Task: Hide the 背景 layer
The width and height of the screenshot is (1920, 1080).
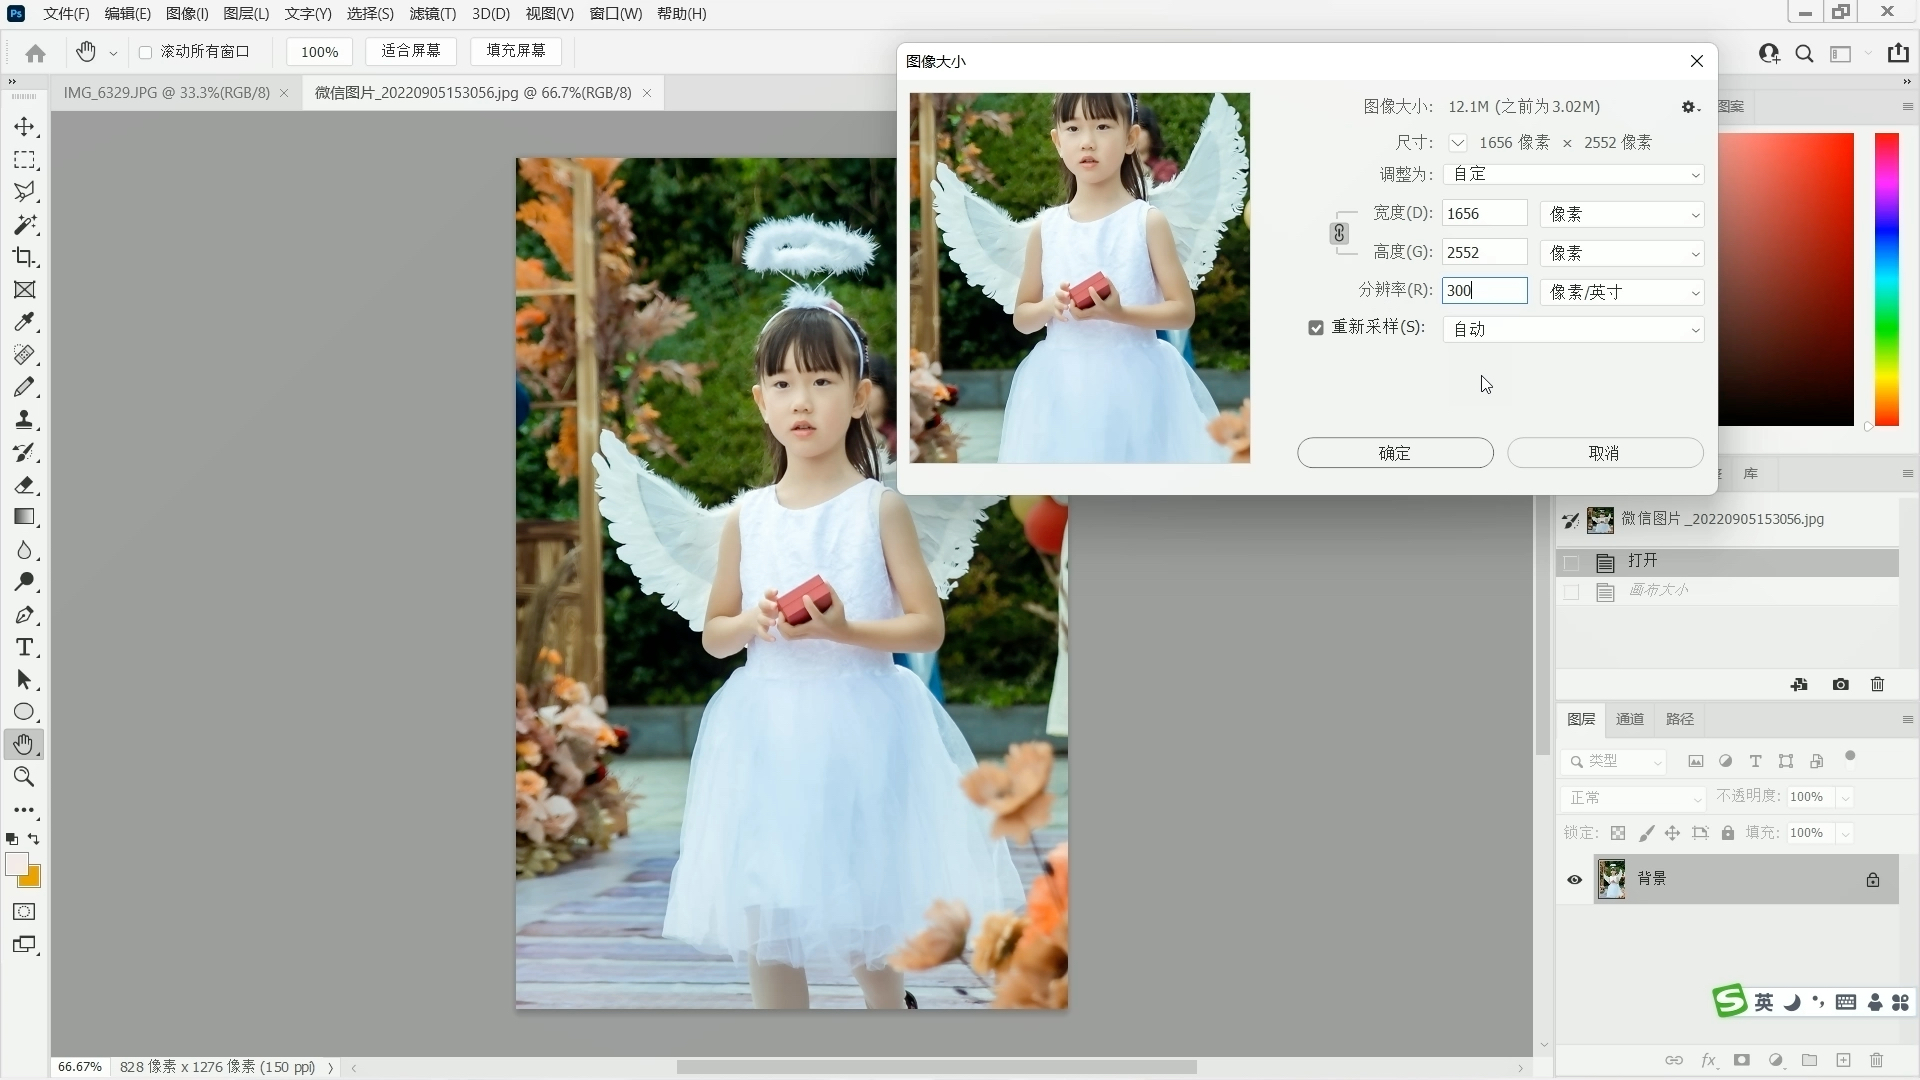Action: [x=1573, y=879]
